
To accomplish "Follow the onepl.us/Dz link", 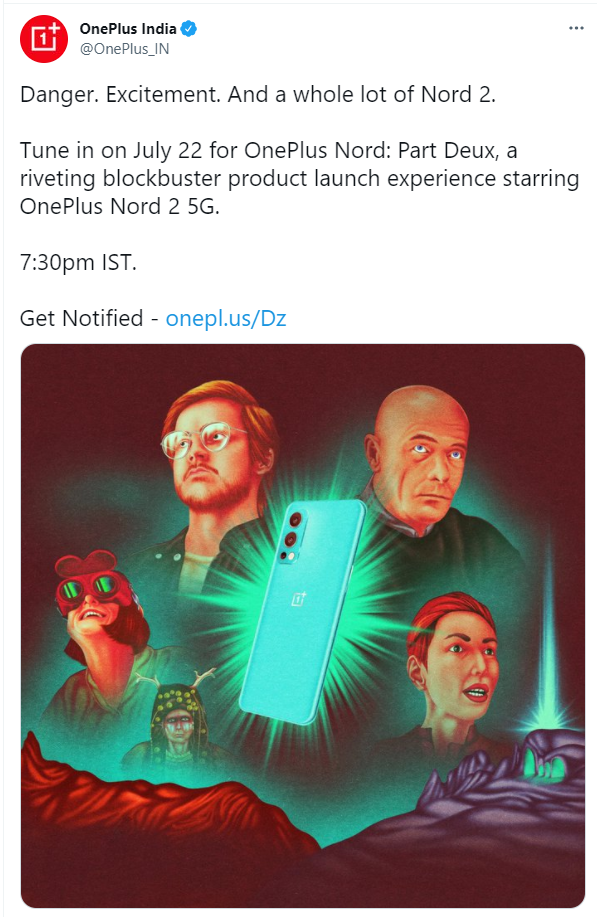I will [x=226, y=319].
